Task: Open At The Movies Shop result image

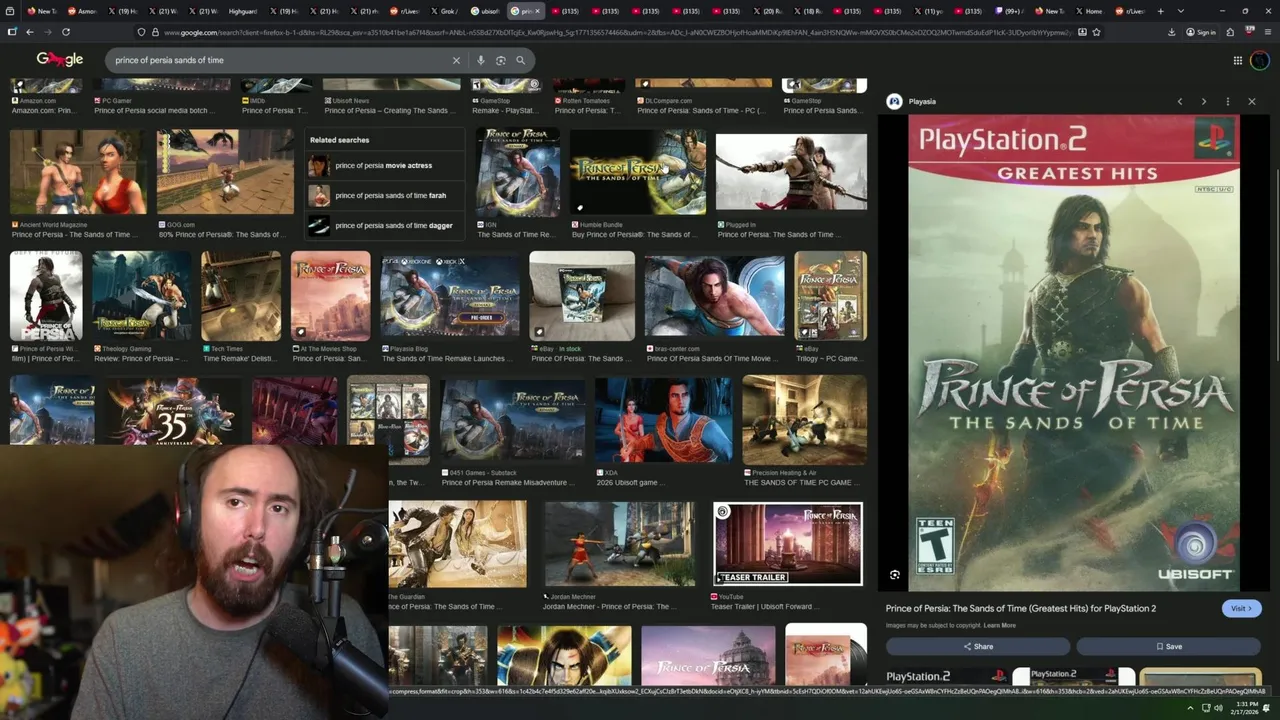Action: (x=330, y=296)
